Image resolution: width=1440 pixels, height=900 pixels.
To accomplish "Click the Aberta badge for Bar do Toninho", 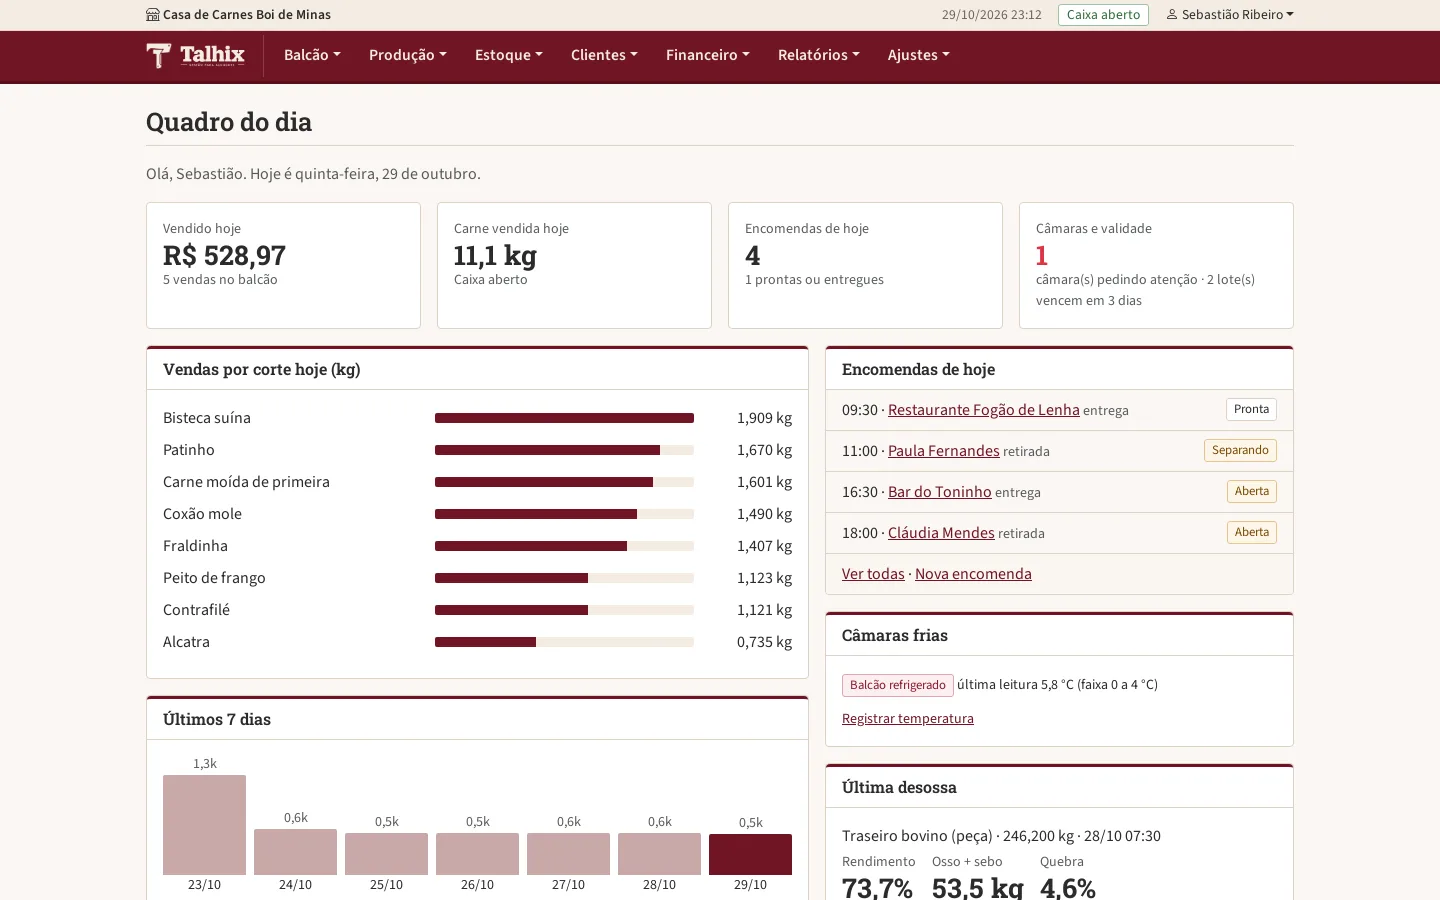I will [x=1252, y=492].
